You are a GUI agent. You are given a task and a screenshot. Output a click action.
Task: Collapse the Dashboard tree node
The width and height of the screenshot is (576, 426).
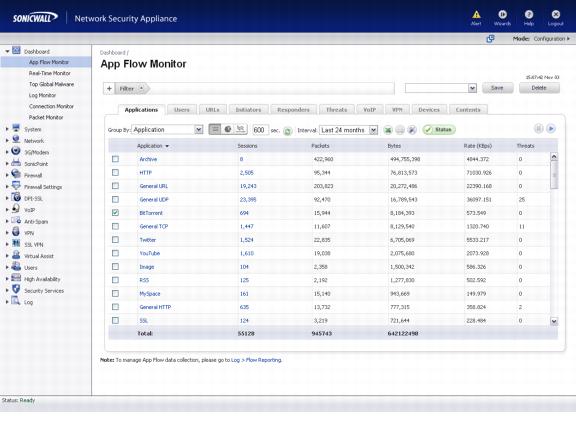pyautogui.click(x=7, y=51)
